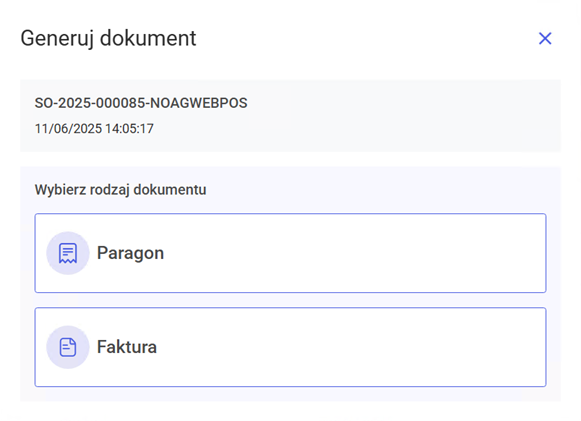
Task: Select the Paragon text label
Action: pyautogui.click(x=130, y=253)
